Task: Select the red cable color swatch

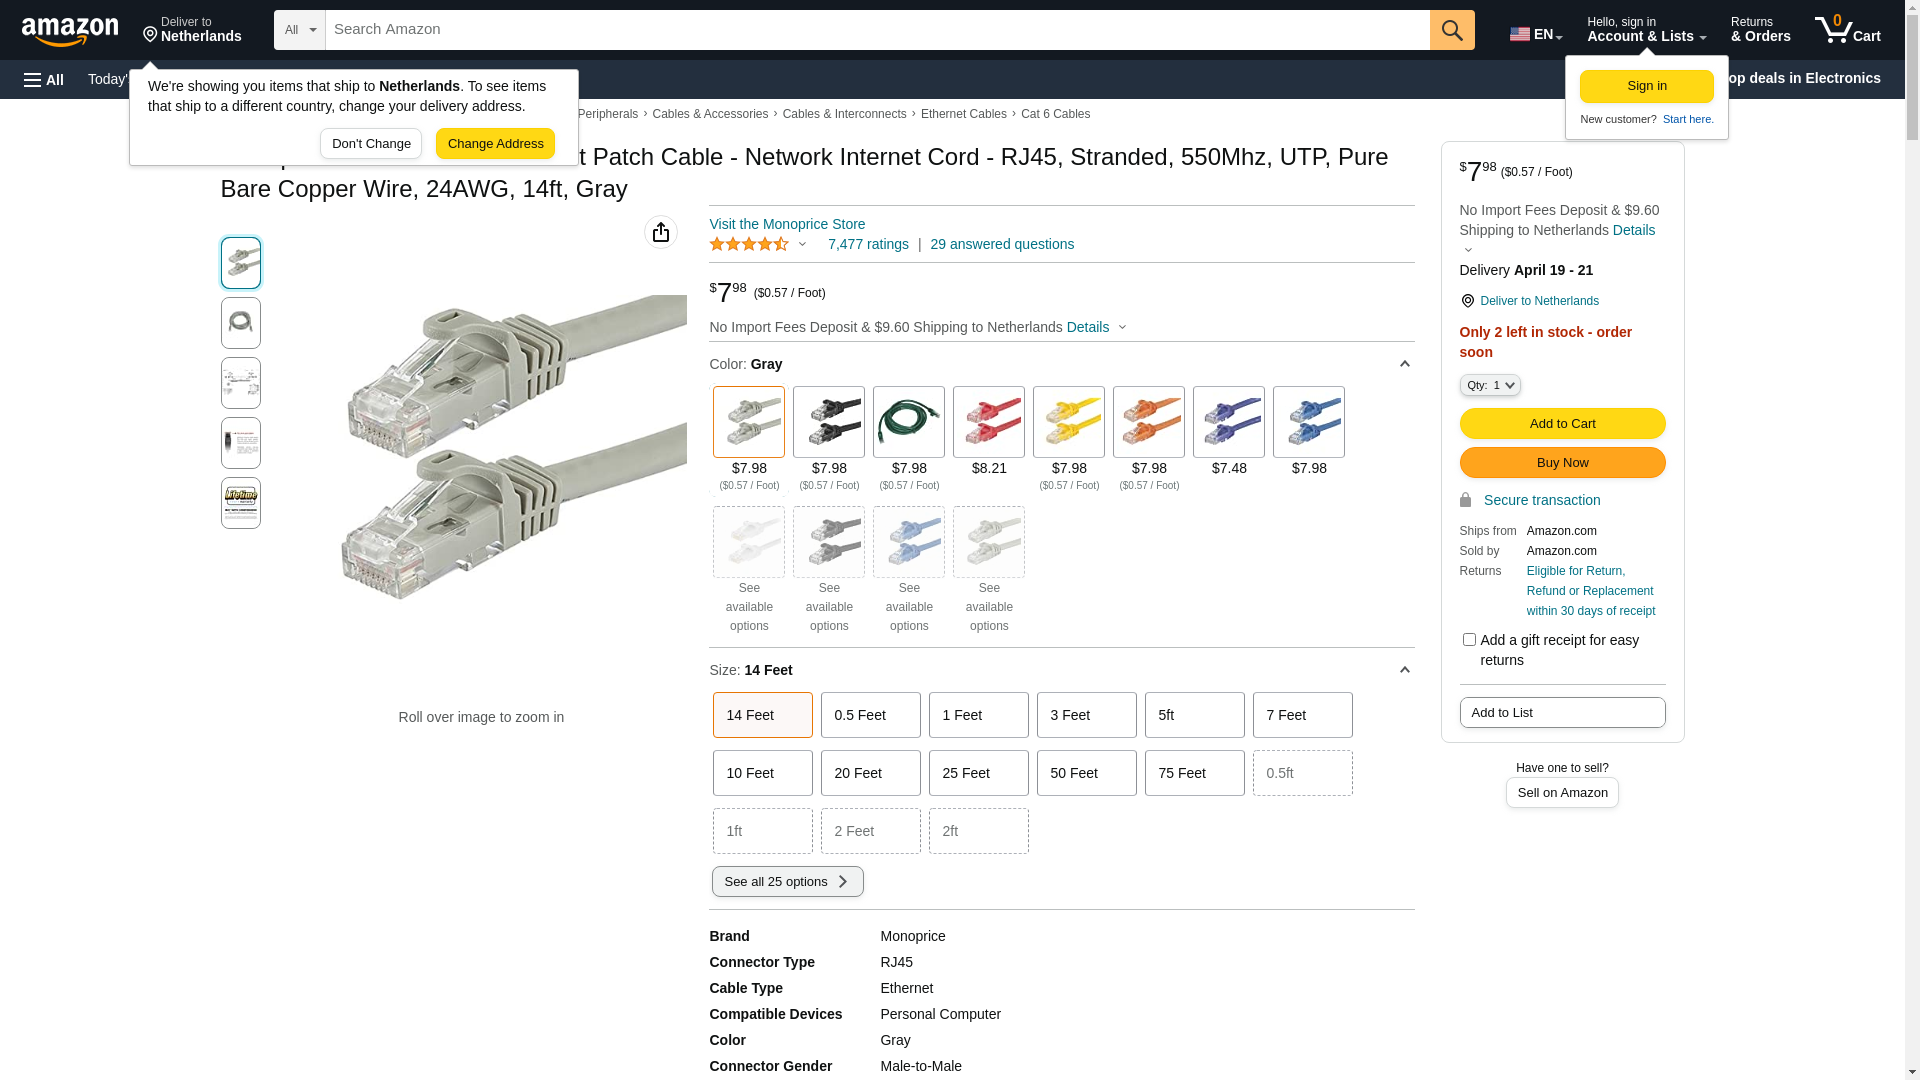Action: tap(988, 422)
